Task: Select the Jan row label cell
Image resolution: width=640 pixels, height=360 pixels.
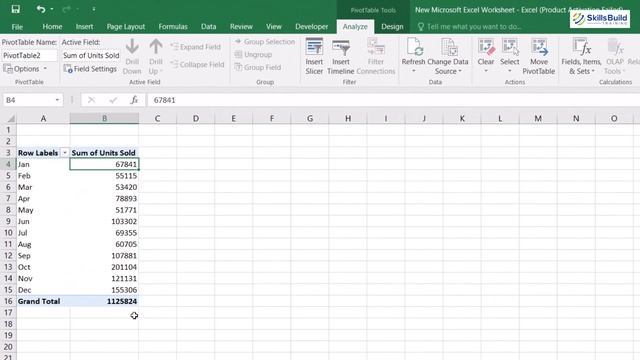Action: [43, 164]
